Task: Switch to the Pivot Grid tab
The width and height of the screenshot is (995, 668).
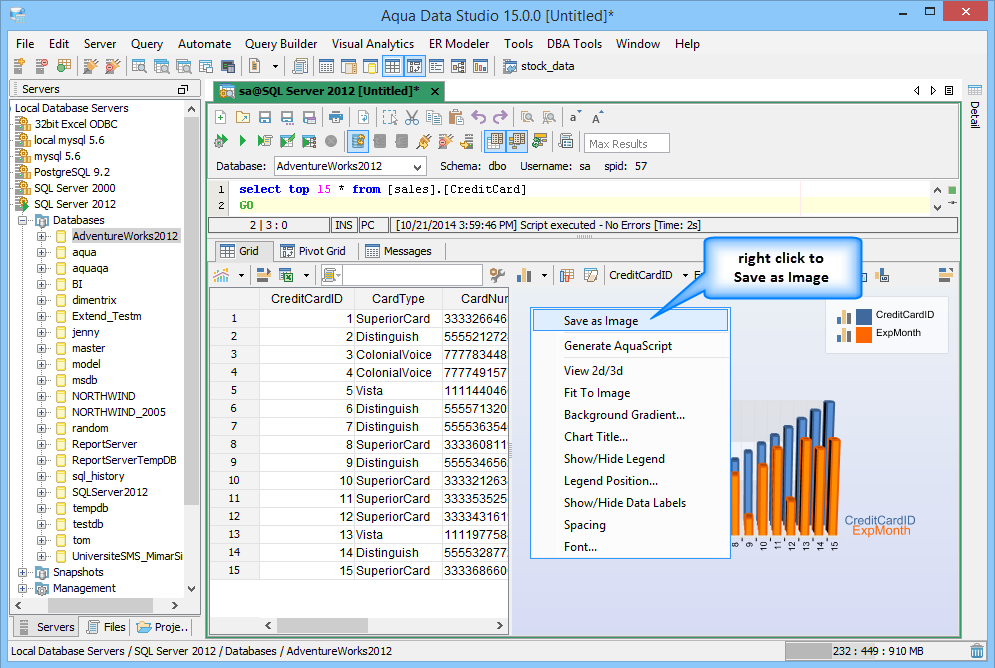Action: [313, 251]
